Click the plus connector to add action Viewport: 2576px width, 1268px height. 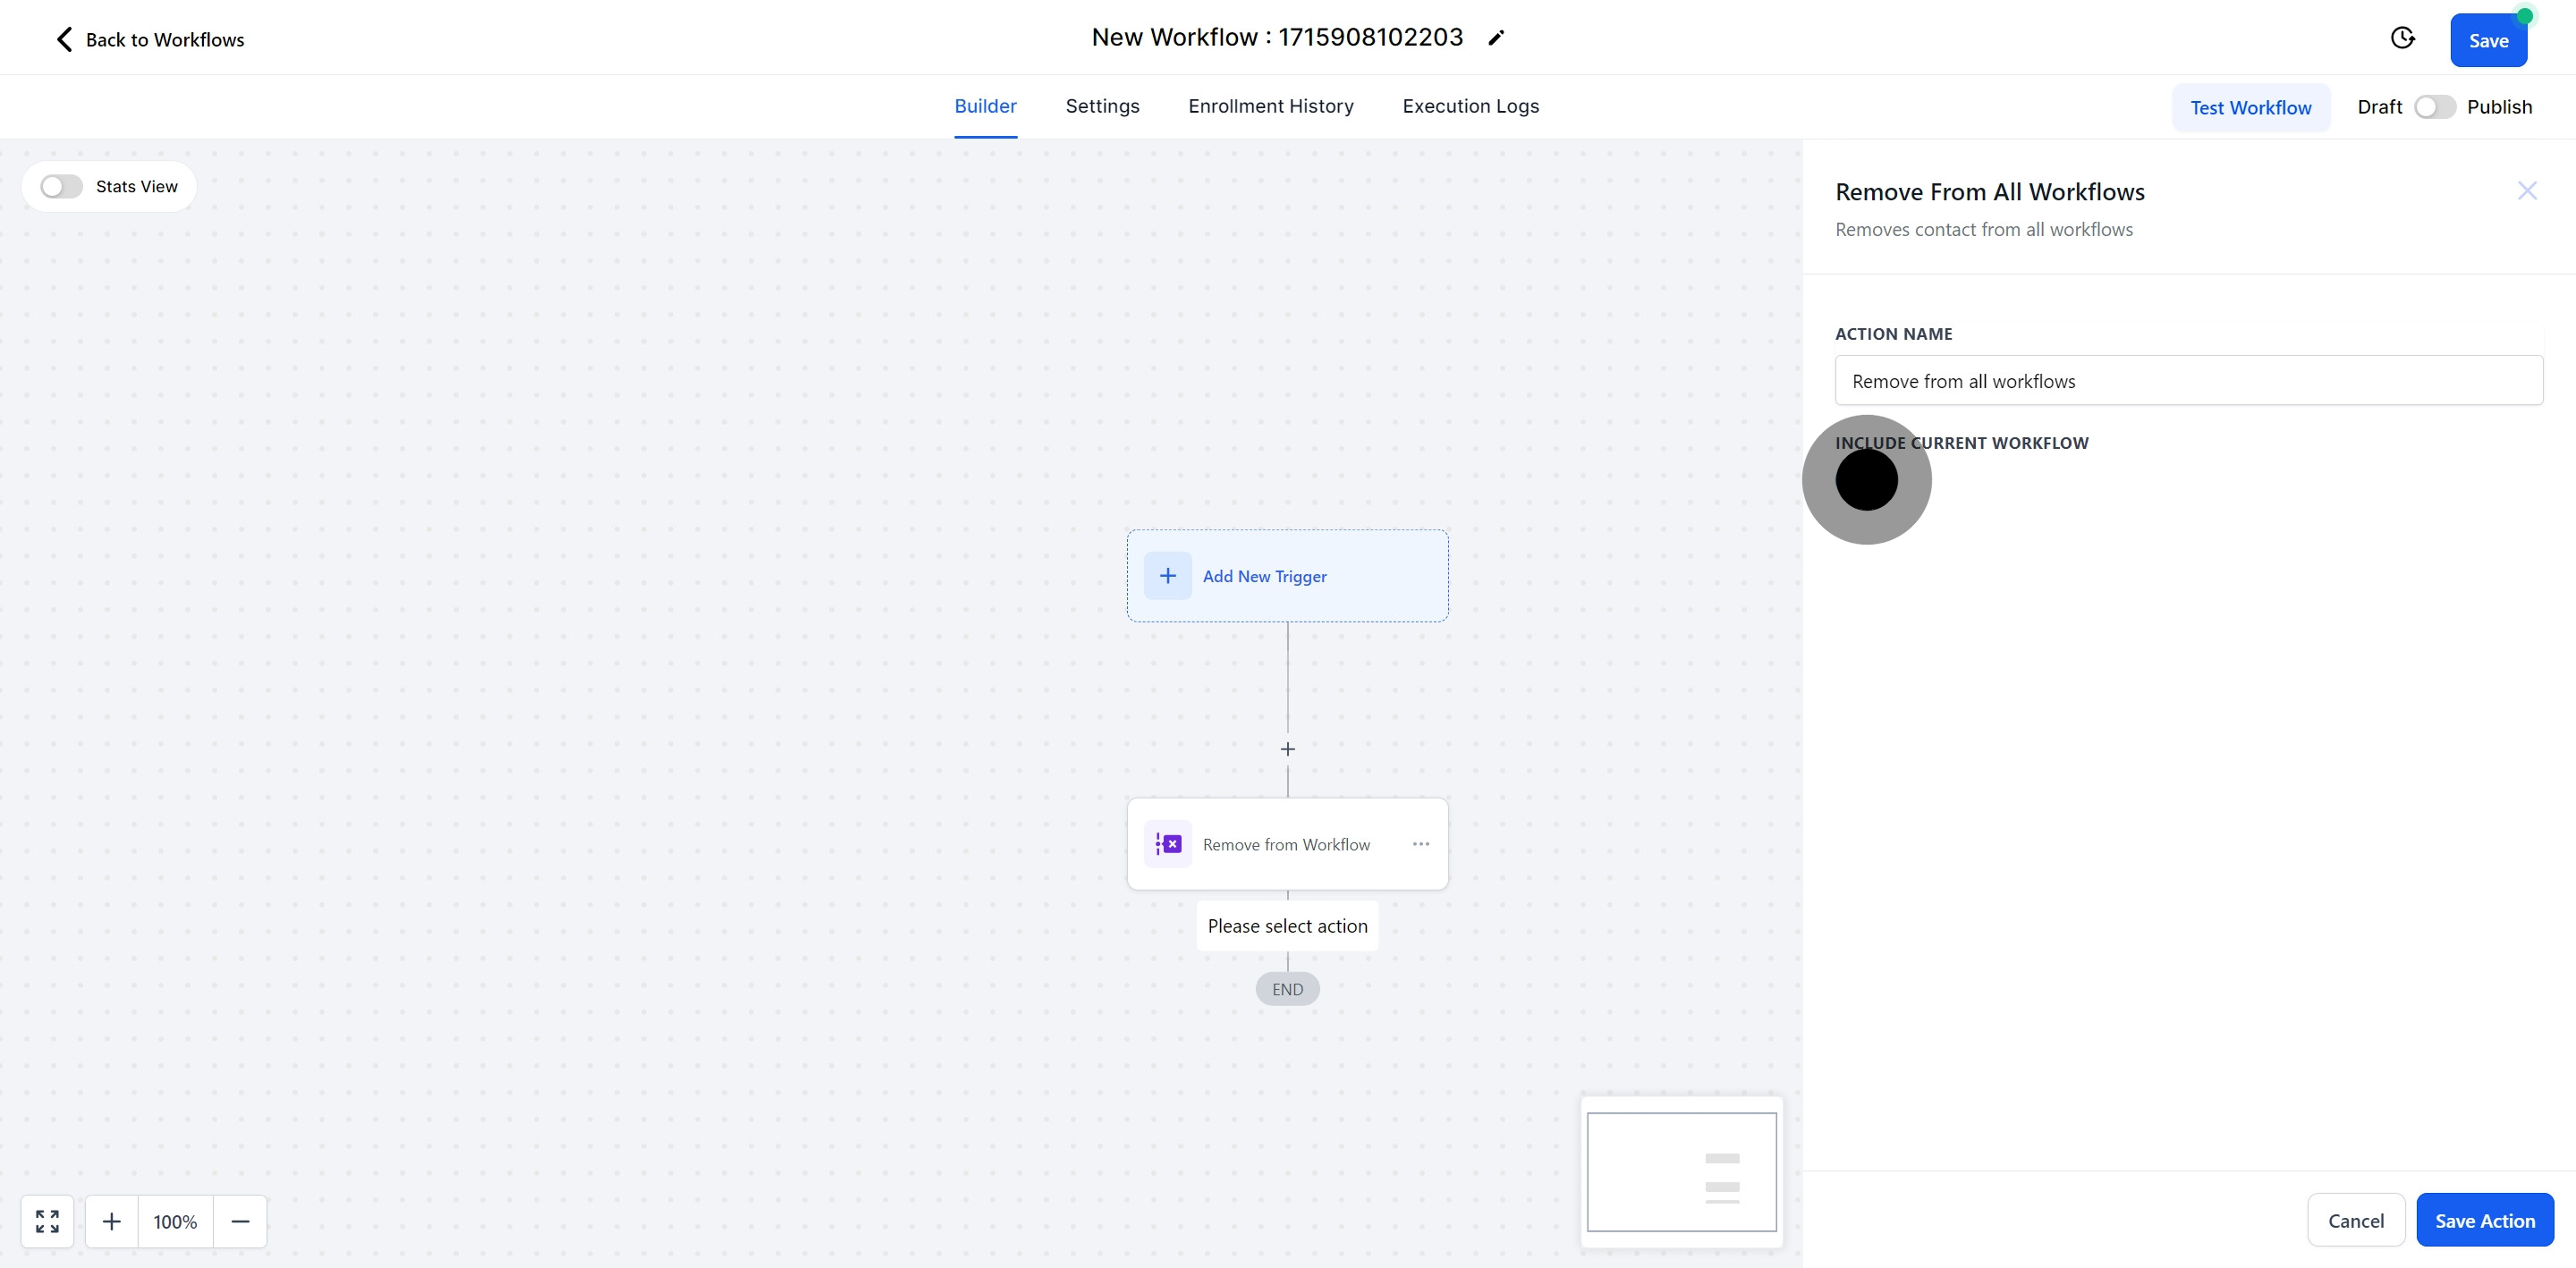(x=1287, y=749)
